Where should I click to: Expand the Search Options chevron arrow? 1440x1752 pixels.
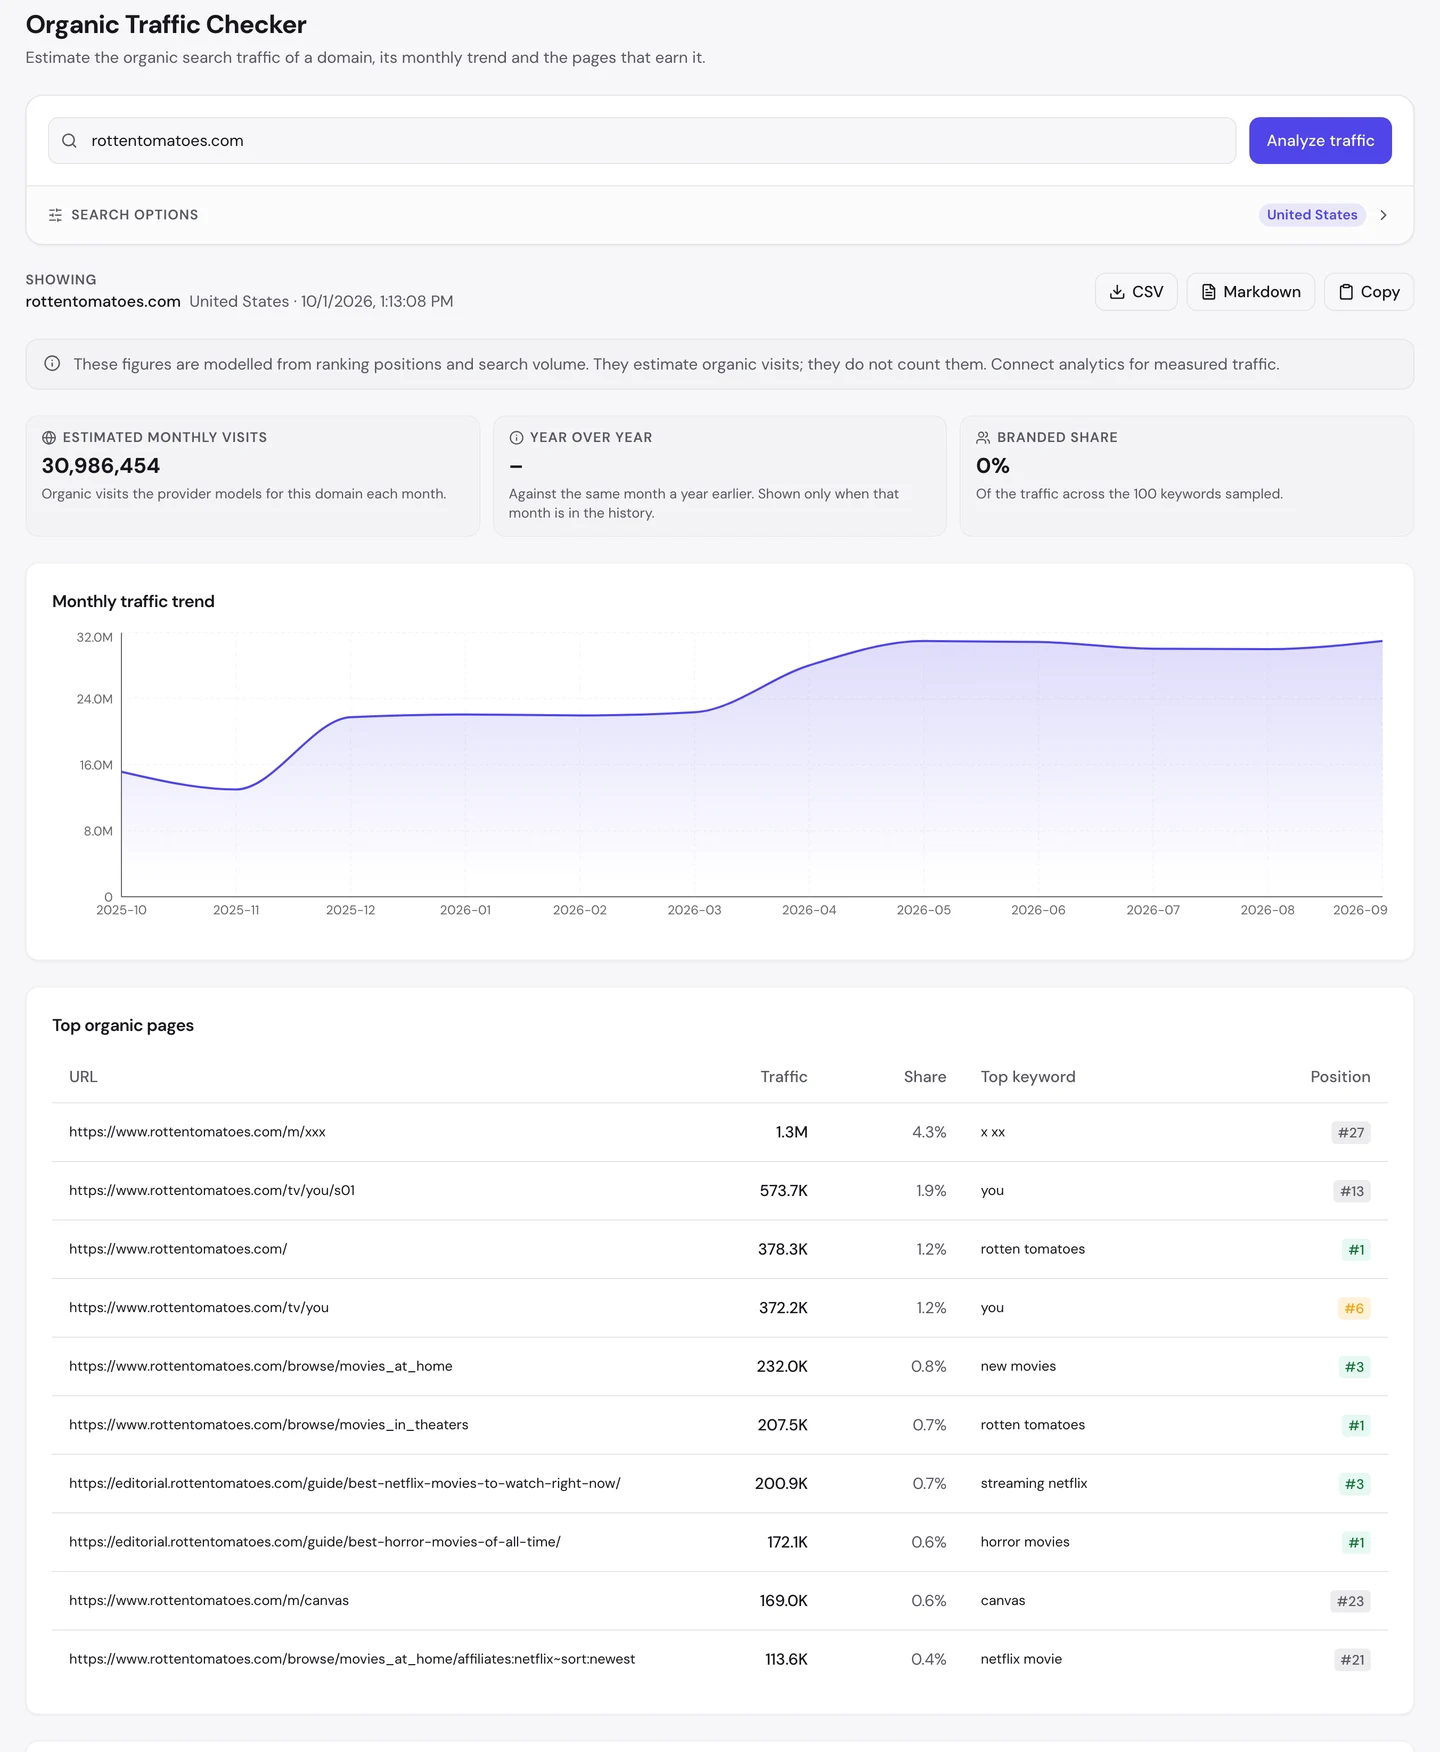1383,215
